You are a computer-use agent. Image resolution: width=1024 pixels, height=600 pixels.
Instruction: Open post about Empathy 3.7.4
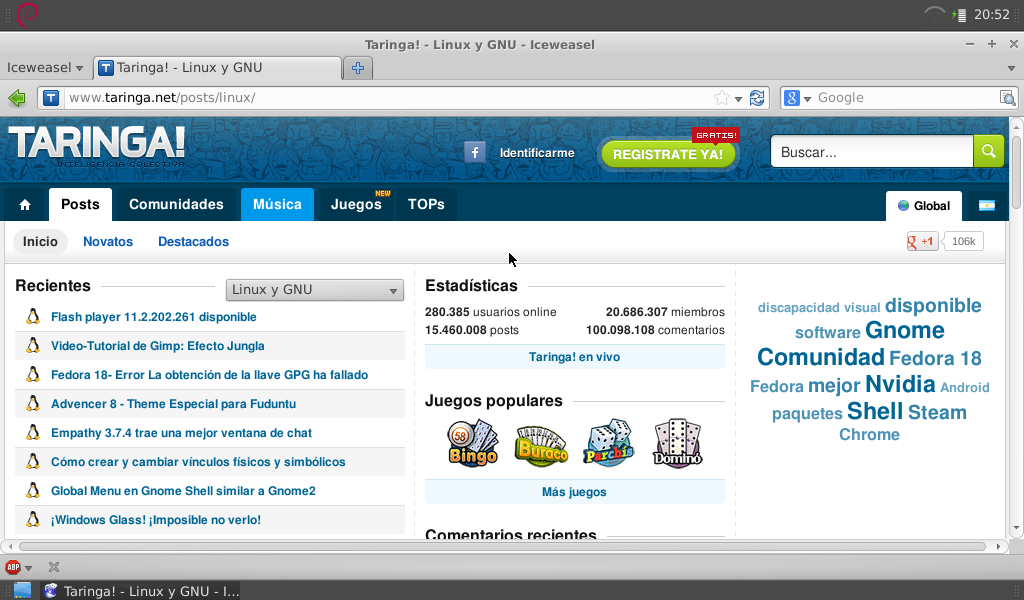[x=181, y=433]
